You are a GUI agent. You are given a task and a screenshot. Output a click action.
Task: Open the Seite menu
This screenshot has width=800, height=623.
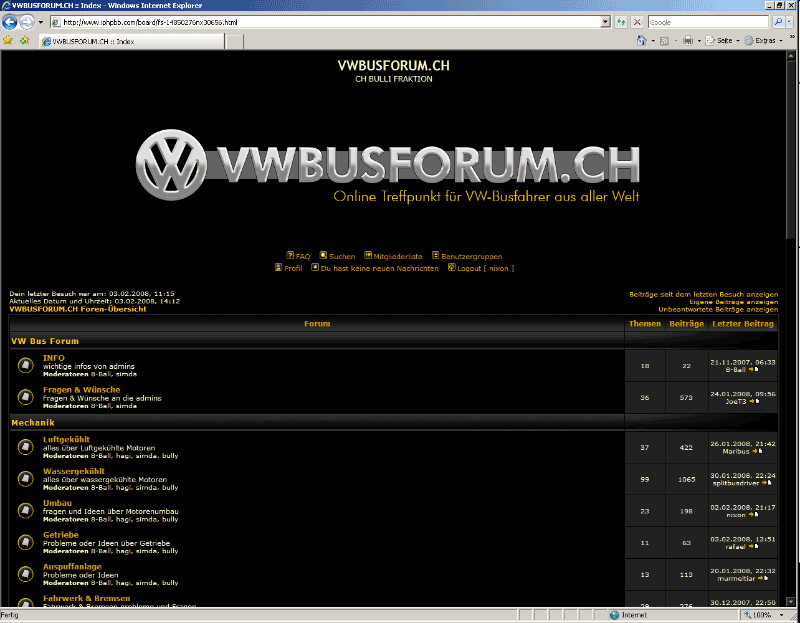[722, 41]
